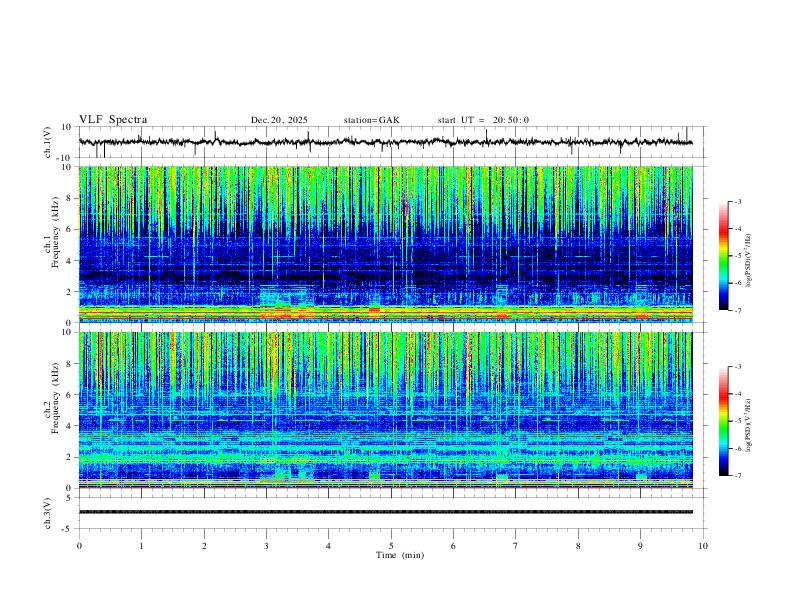Click the '5' tick on the time axis
This screenshot has width=792, height=612.
pyautogui.click(x=391, y=546)
